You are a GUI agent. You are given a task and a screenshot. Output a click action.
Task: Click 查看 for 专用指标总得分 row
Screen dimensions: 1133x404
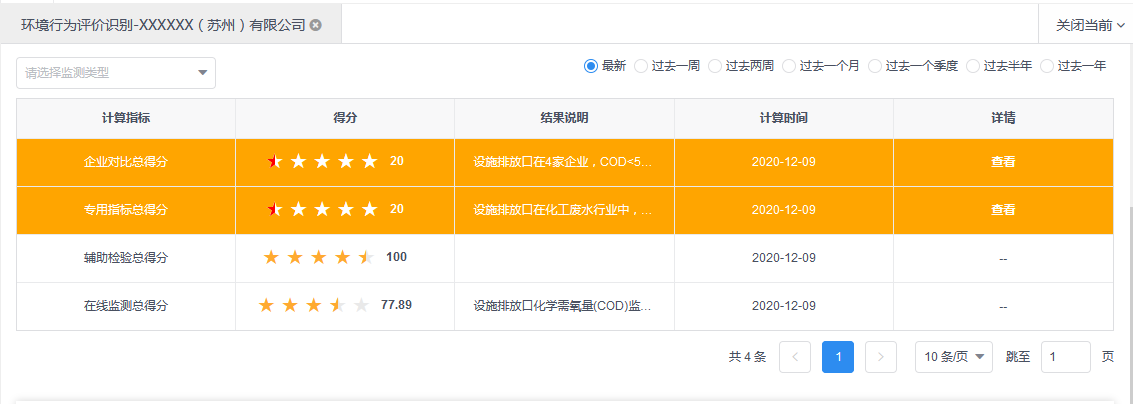[1003, 209]
